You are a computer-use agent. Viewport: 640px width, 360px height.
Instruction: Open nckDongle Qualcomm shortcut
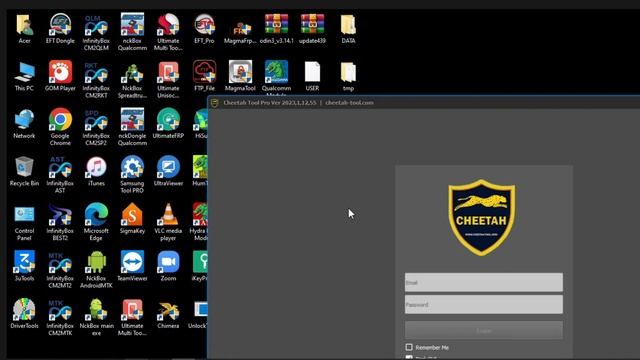(x=132, y=120)
